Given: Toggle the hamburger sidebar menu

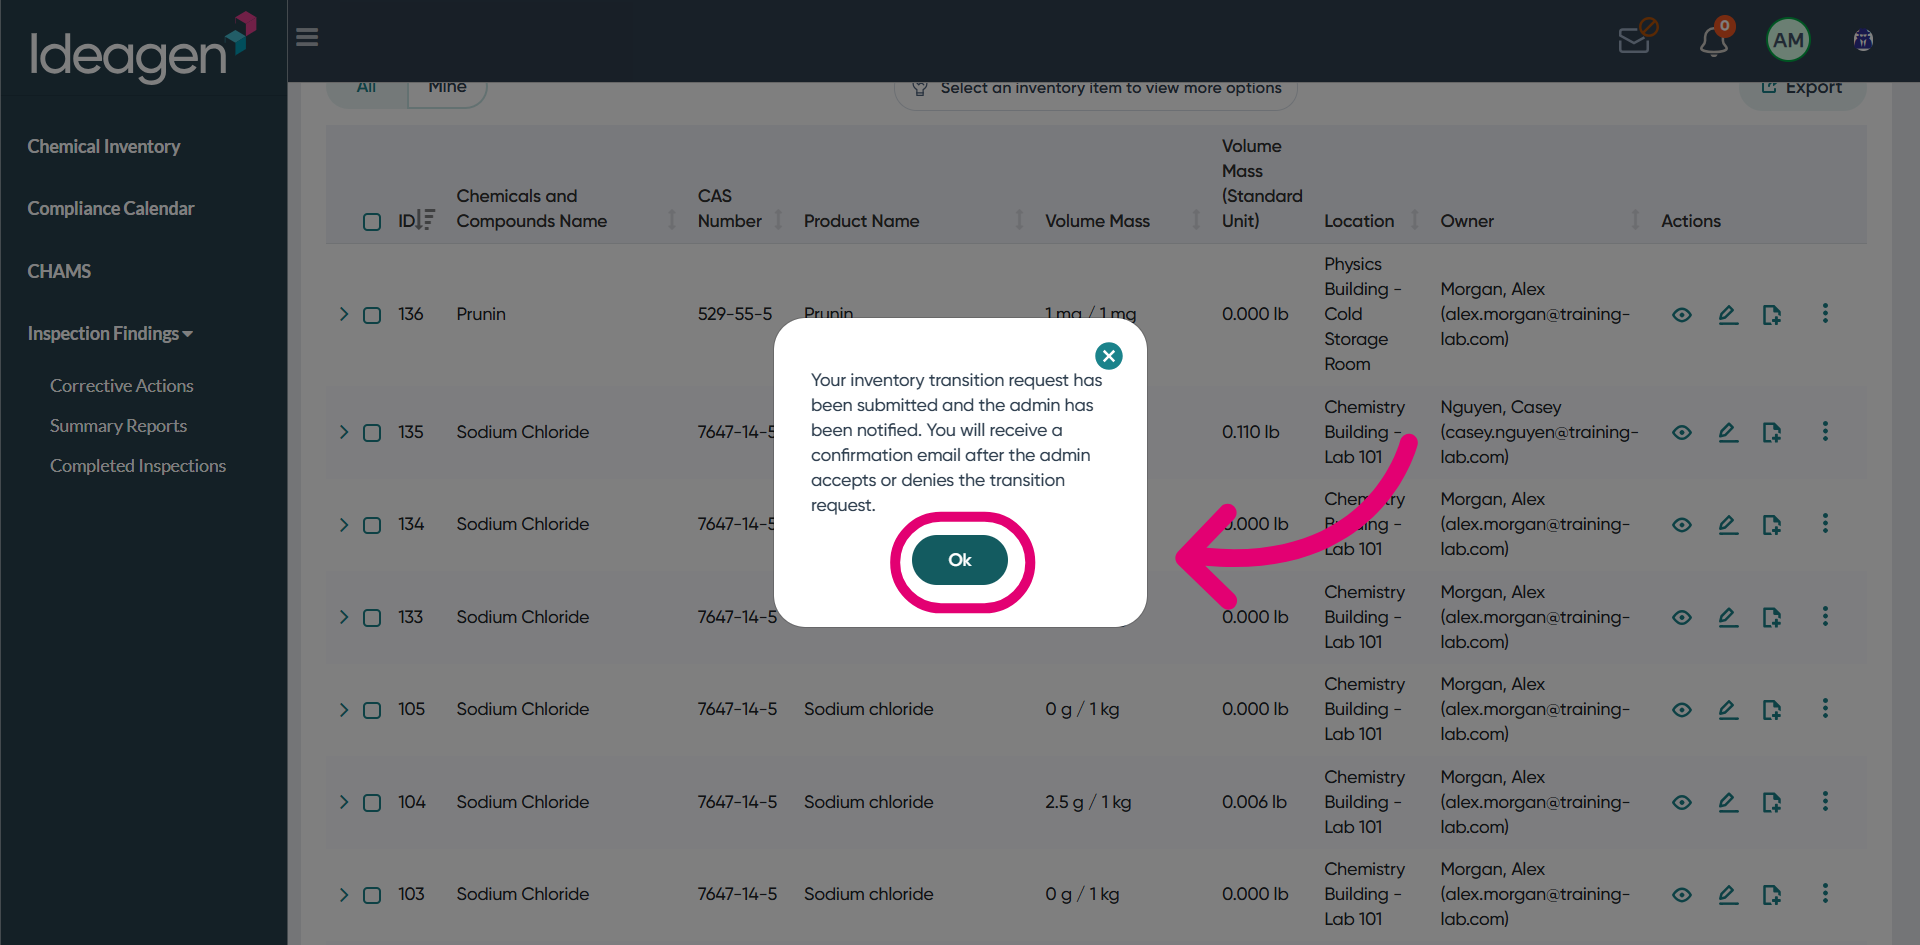Looking at the screenshot, I should click(x=307, y=37).
